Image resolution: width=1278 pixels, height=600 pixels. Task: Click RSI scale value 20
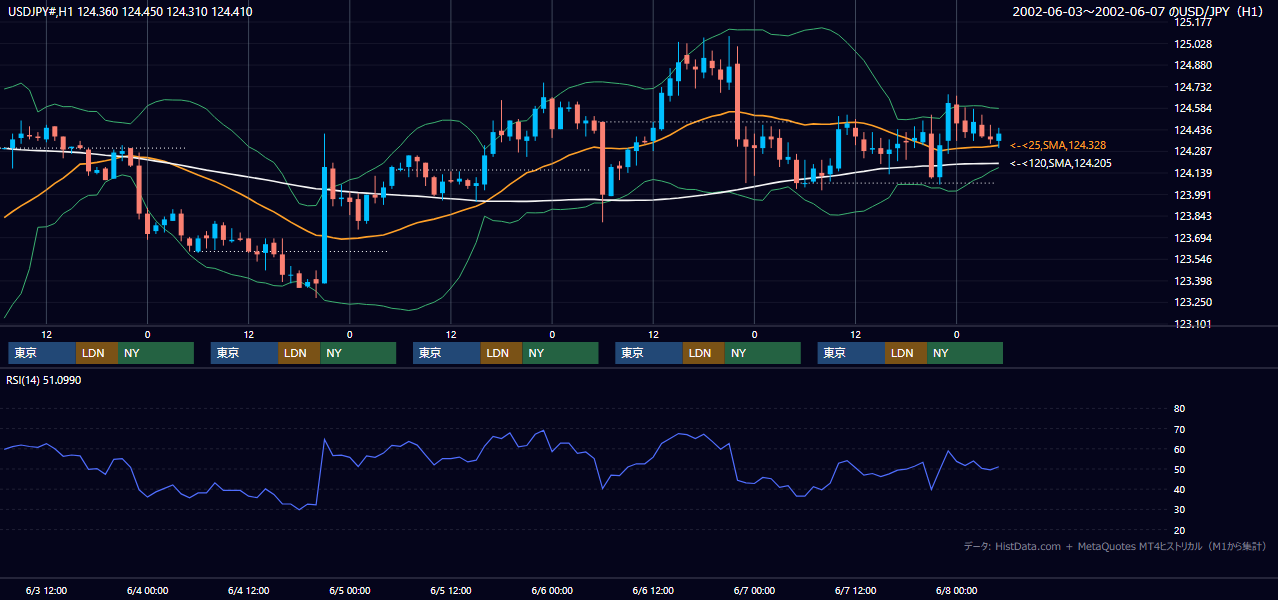coord(1179,530)
